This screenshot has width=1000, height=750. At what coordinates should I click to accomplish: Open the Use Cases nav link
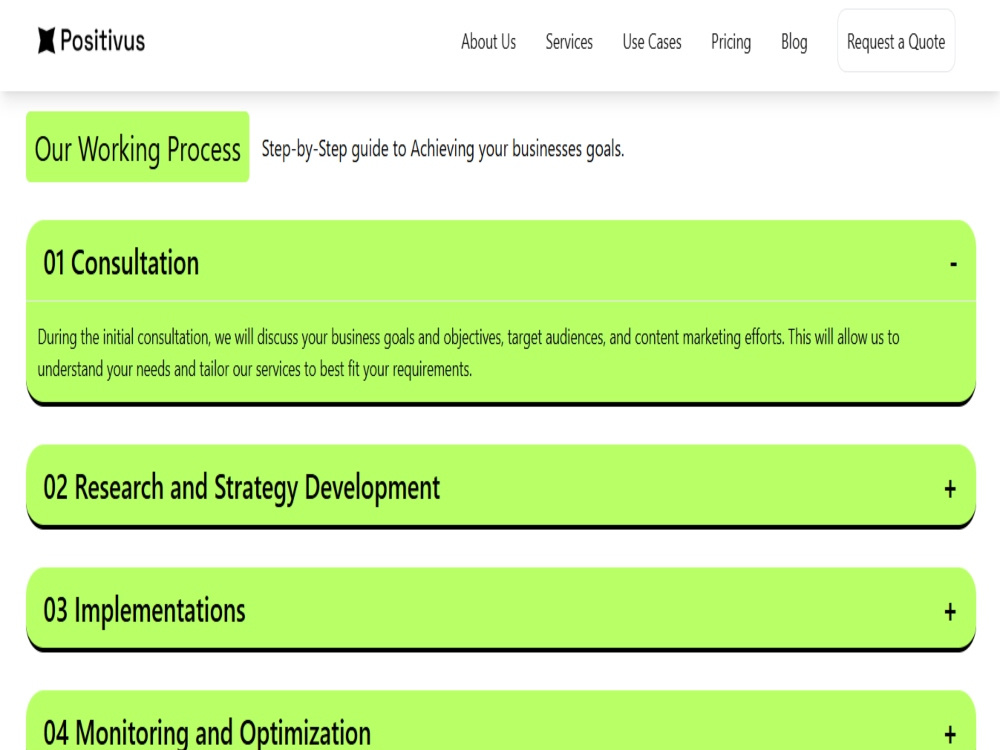[652, 42]
